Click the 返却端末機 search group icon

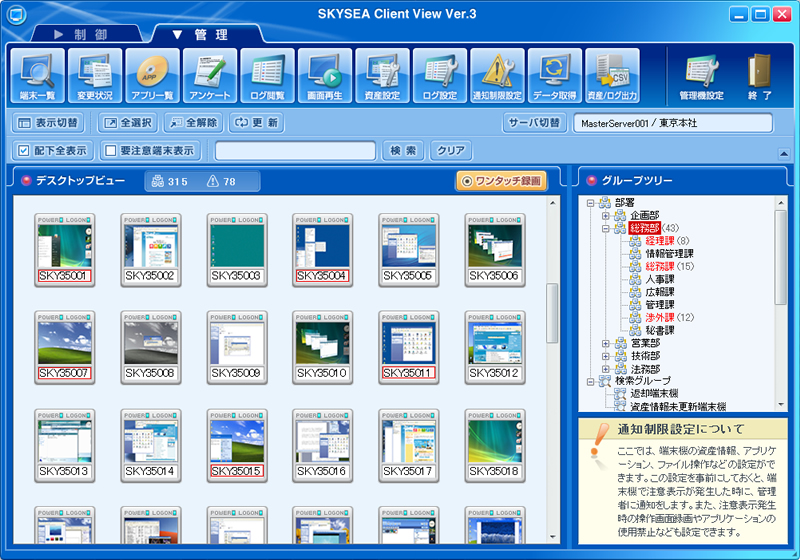pyautogui.click(x=620, y=394)
